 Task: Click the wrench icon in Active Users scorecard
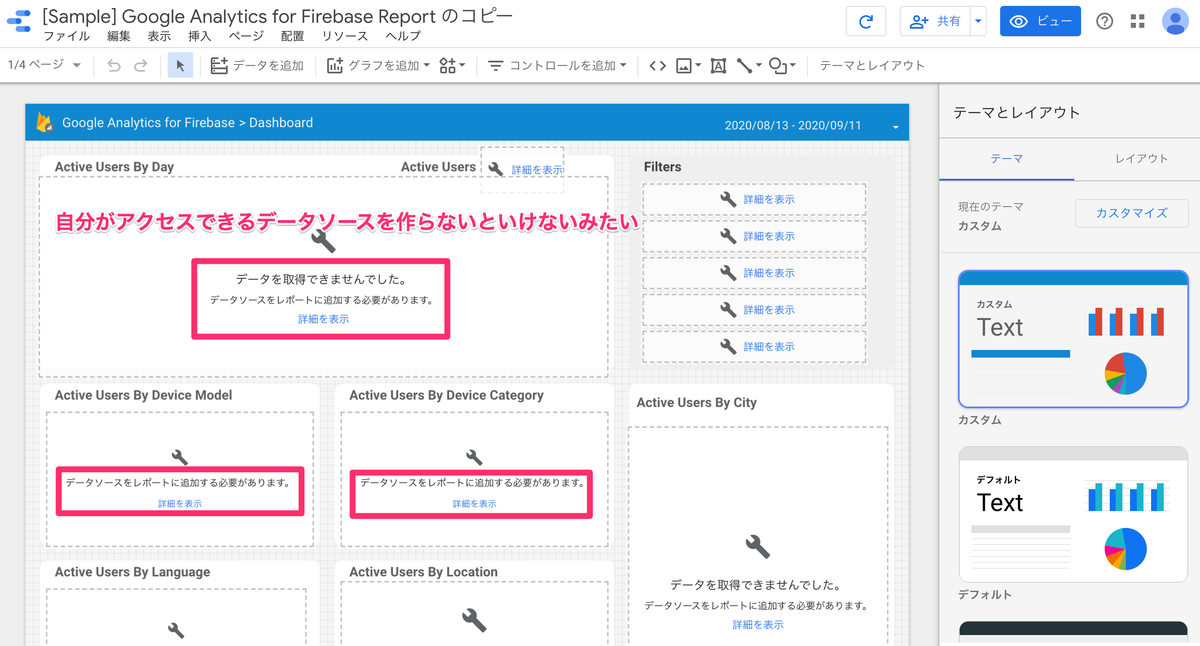pos(496,169)
